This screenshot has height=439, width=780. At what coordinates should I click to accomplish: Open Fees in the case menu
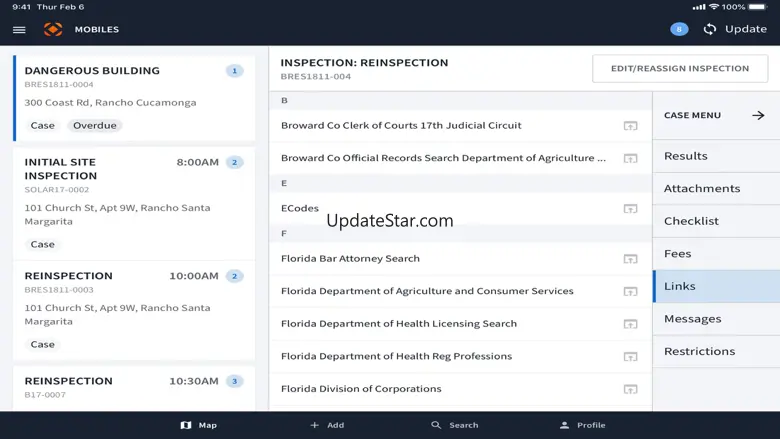(x=716, y=254)
